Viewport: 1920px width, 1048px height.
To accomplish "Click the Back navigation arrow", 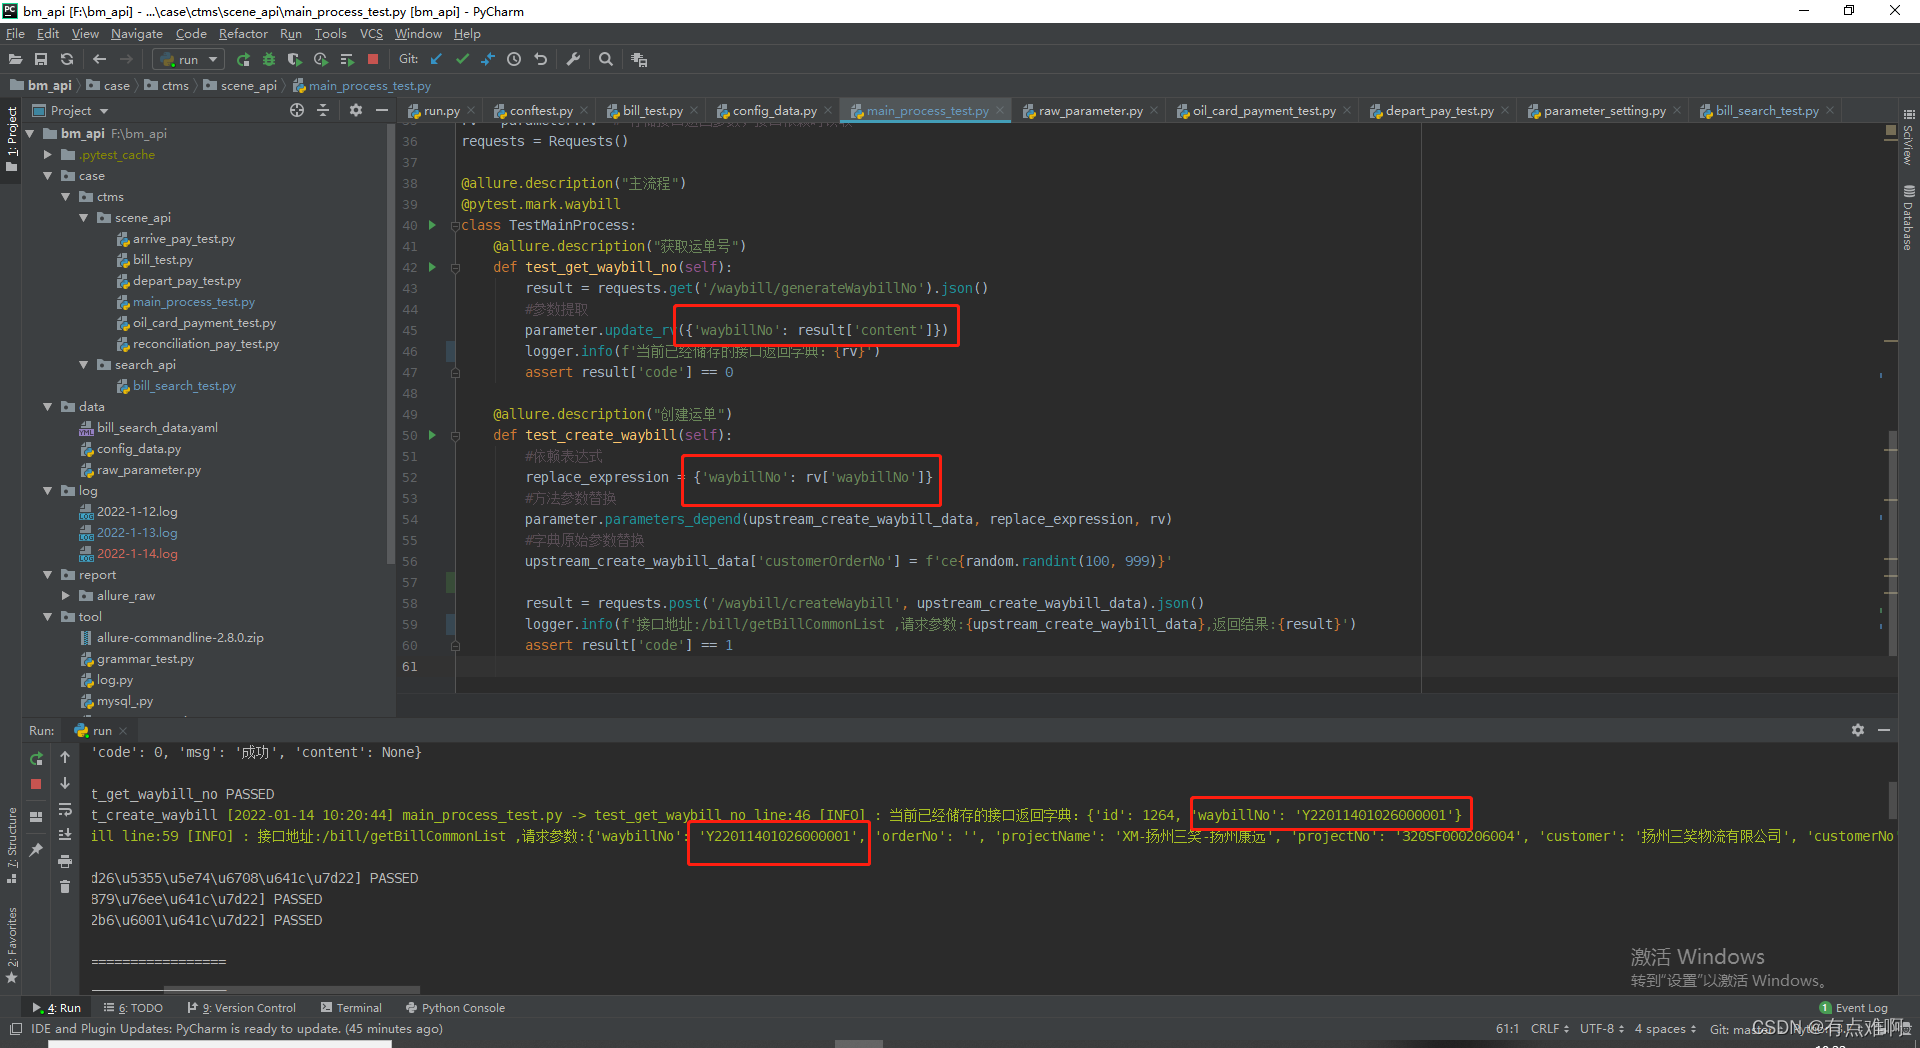I will pos(99,60).
